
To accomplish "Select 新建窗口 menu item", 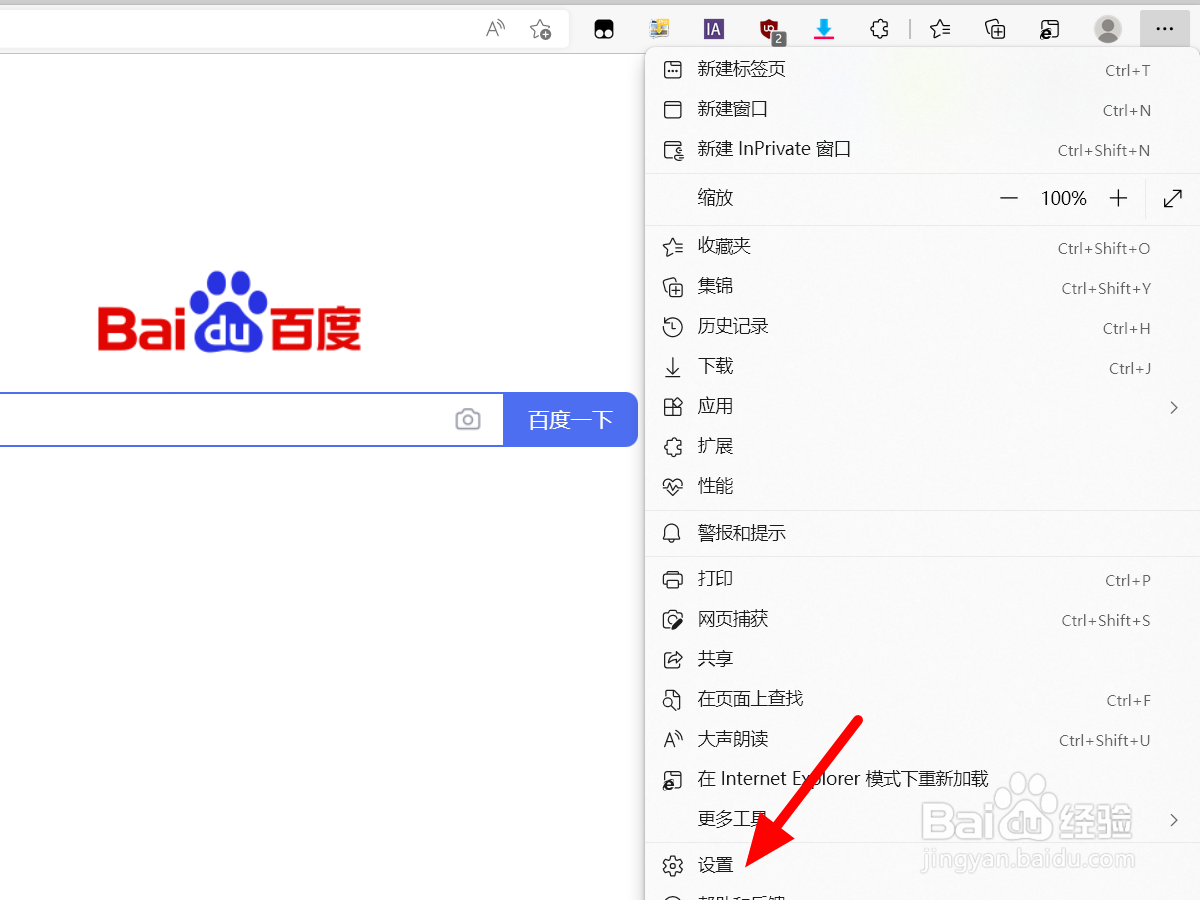I will (922, 109).
